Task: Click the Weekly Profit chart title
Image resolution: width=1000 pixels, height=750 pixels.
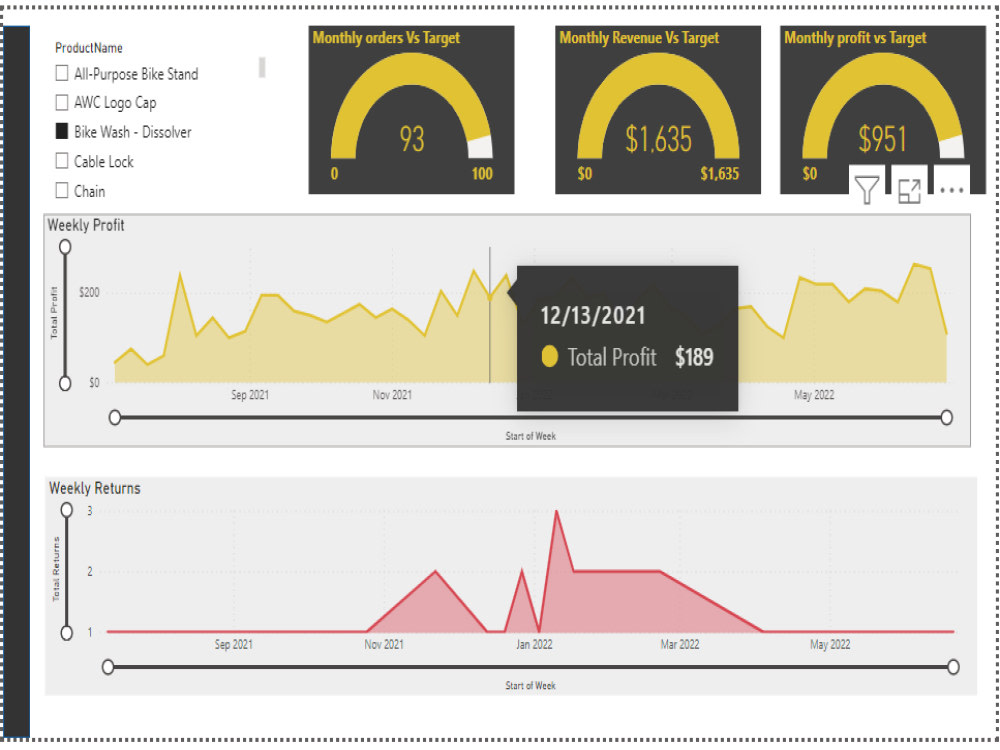Action: point(87,225)
